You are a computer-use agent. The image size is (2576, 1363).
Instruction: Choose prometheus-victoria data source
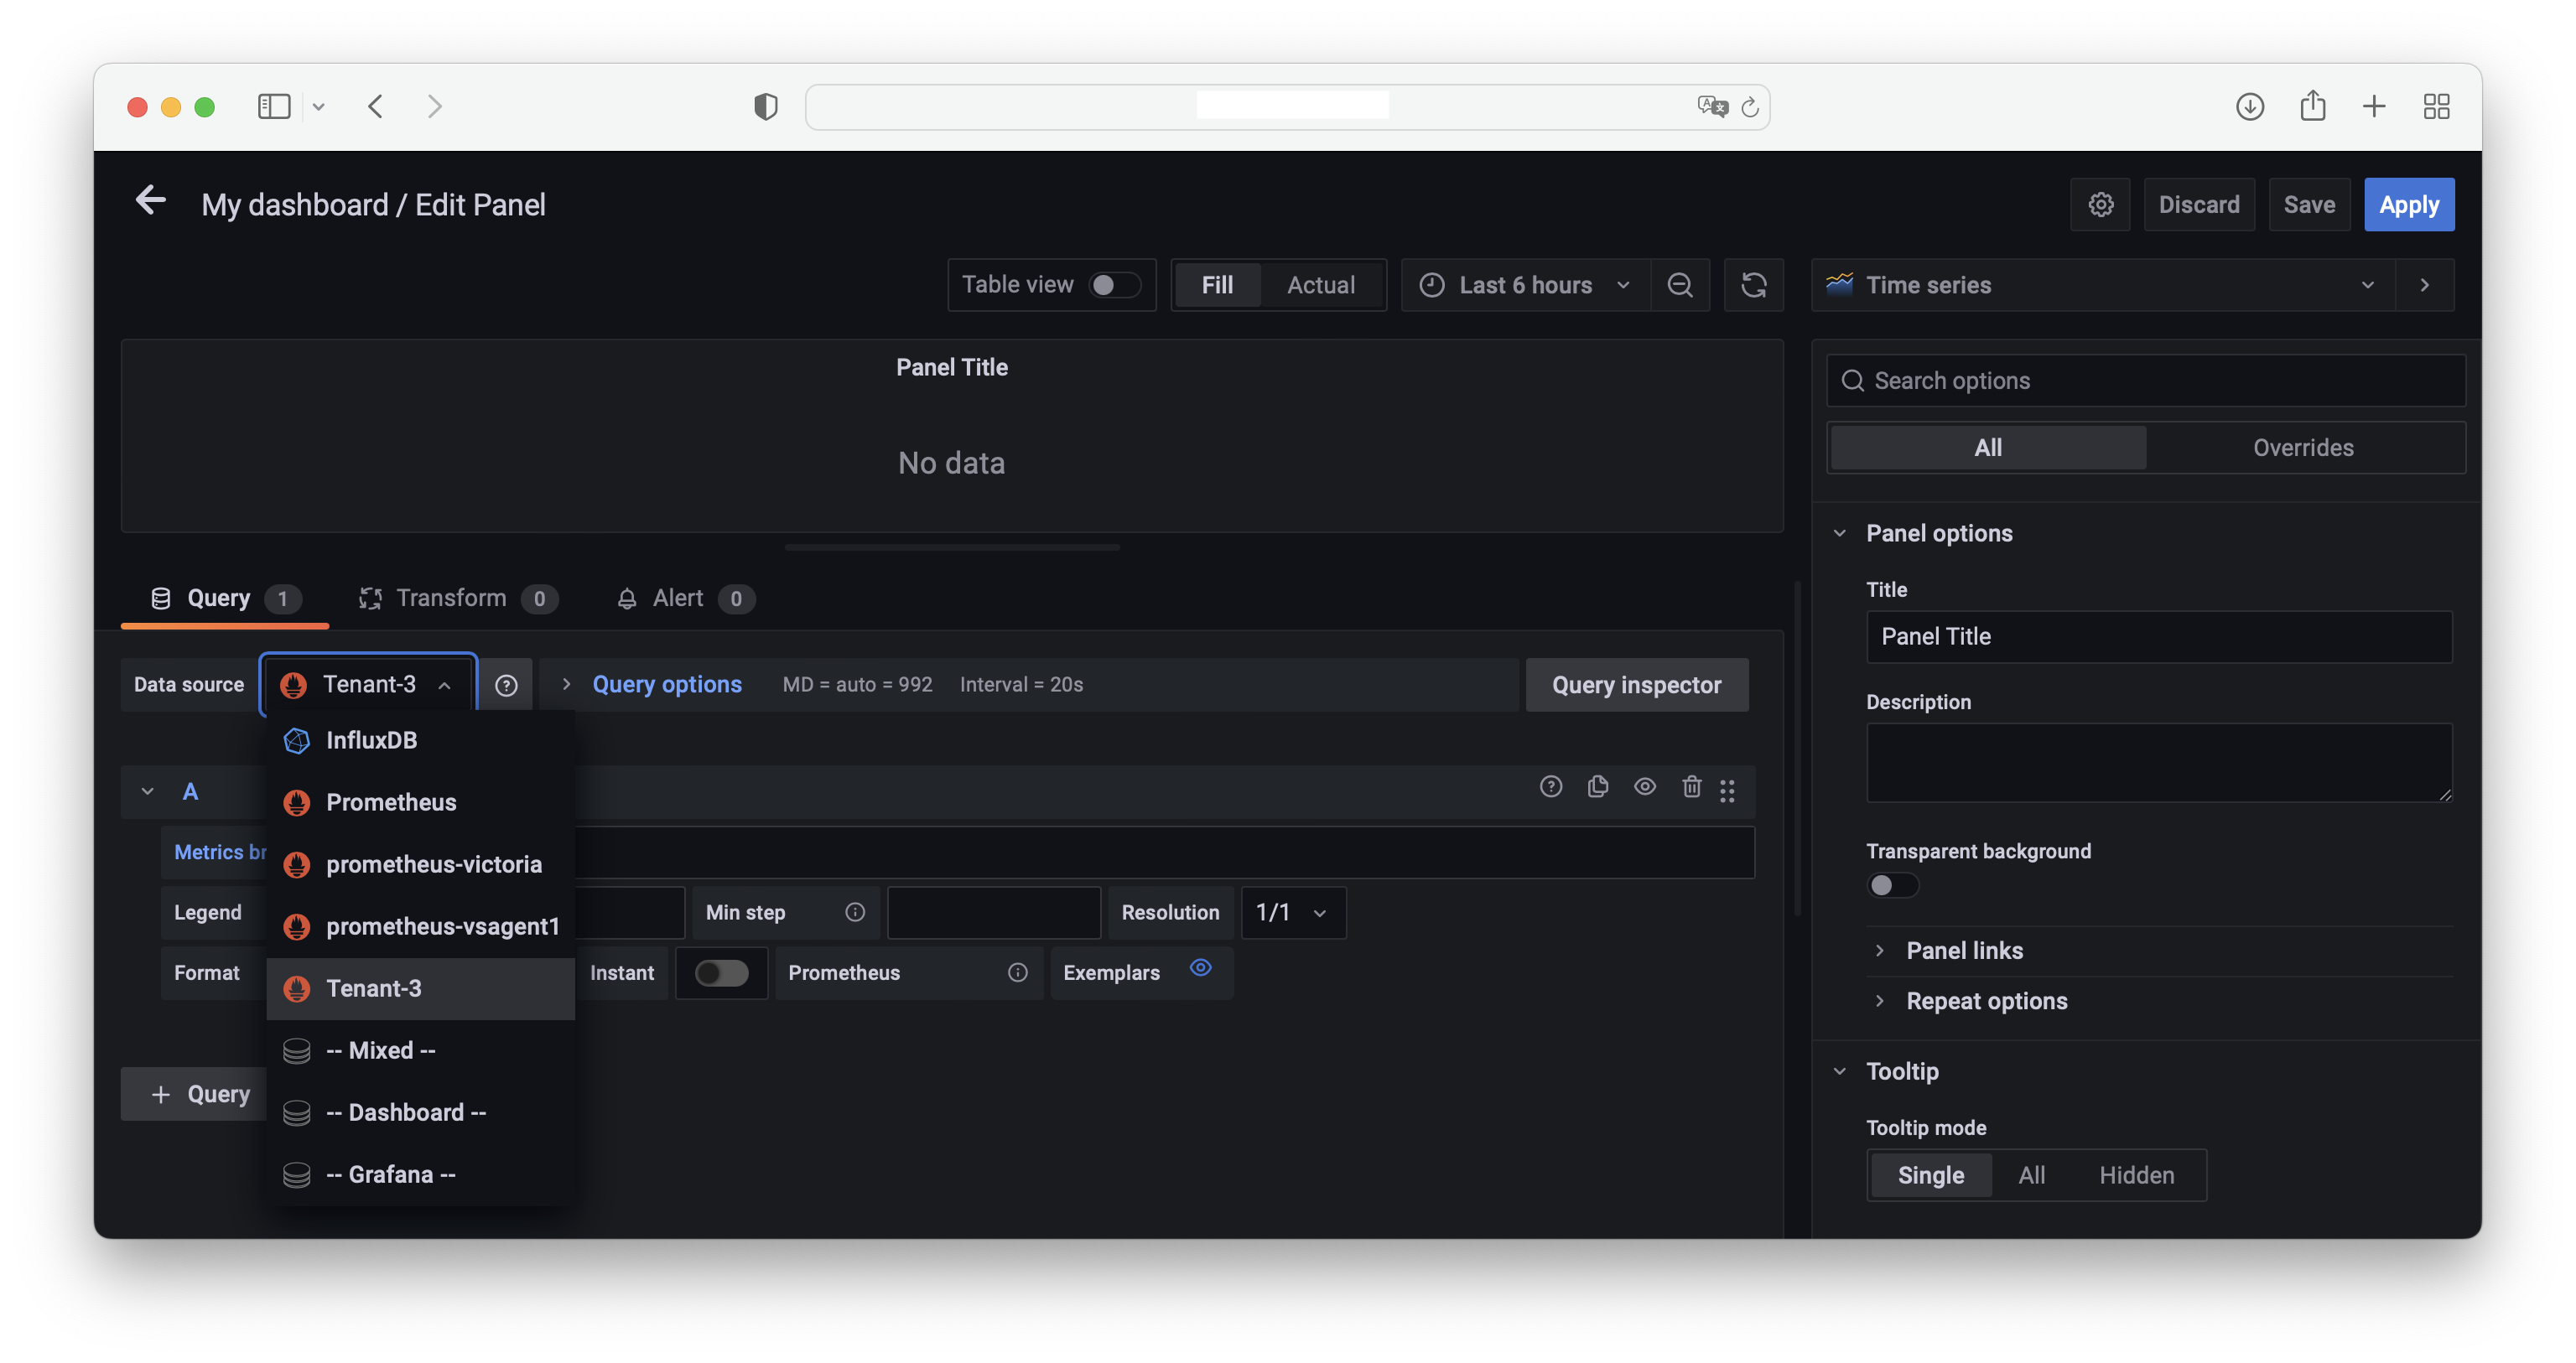pos(420,864)
